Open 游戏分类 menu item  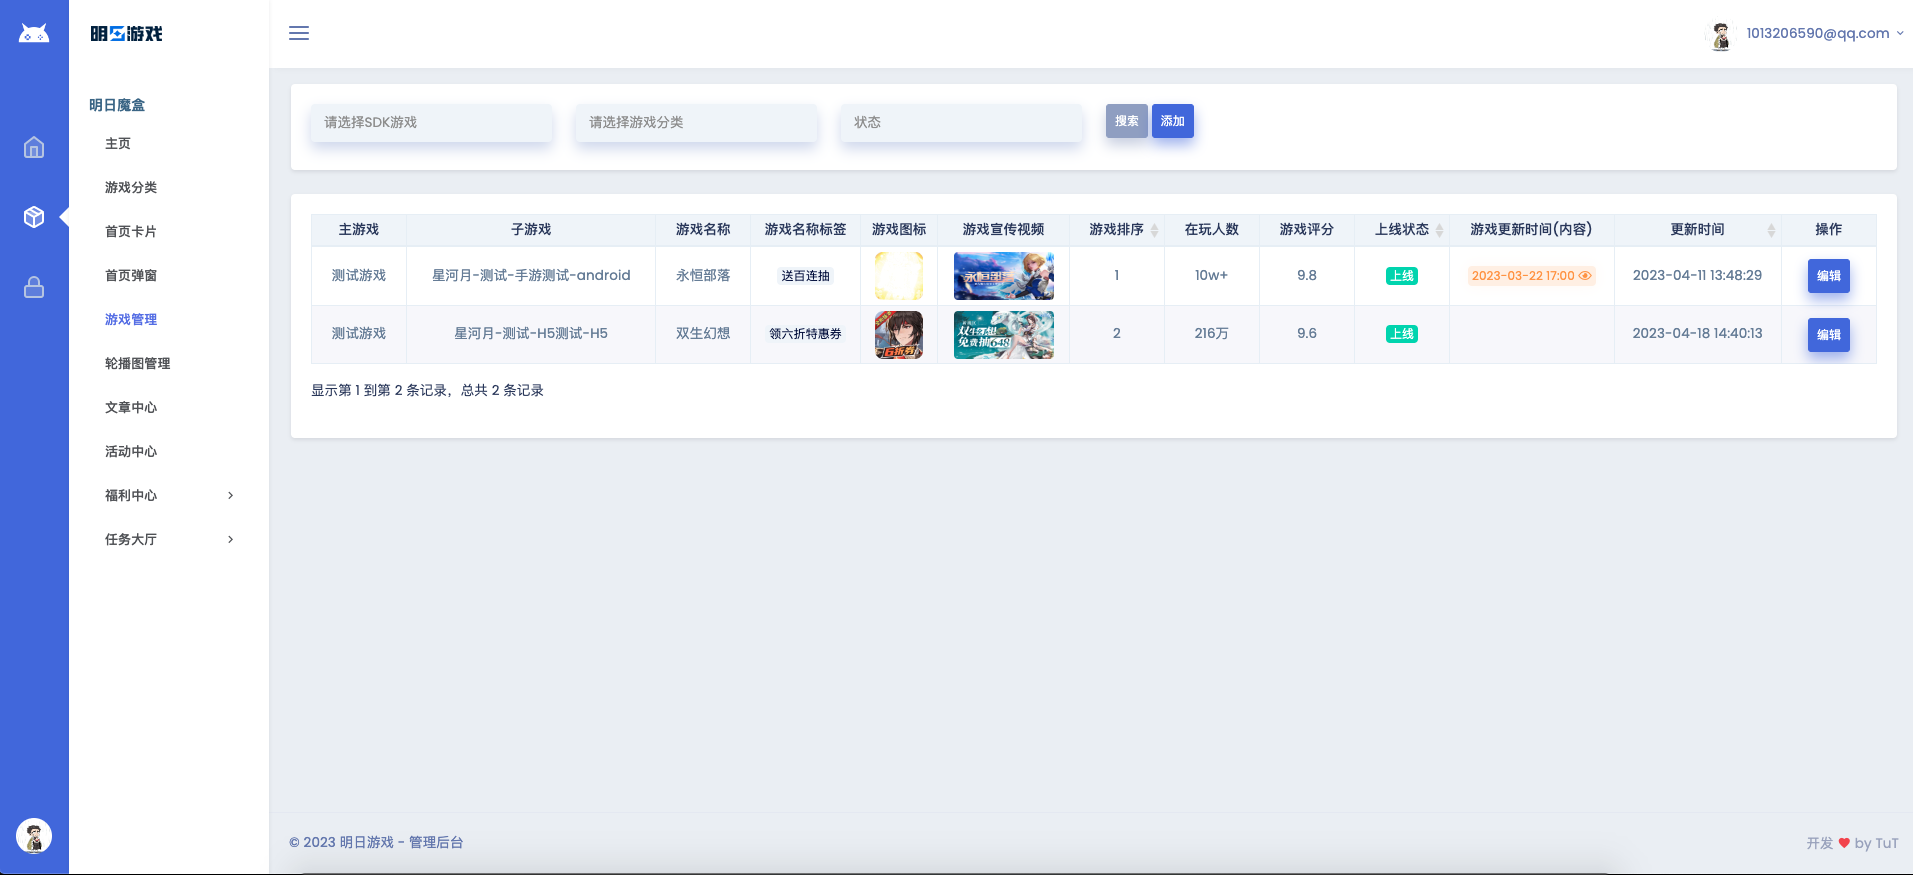pyautogui.click(x=131, y=187)
